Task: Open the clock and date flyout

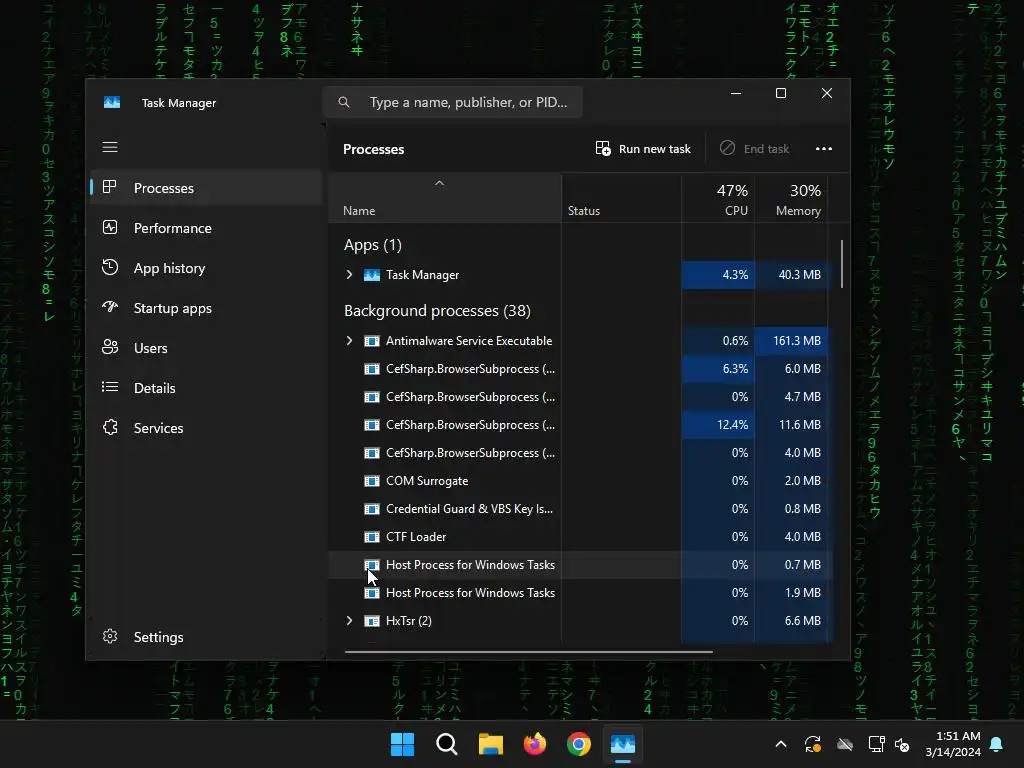Action: [953, 744]
